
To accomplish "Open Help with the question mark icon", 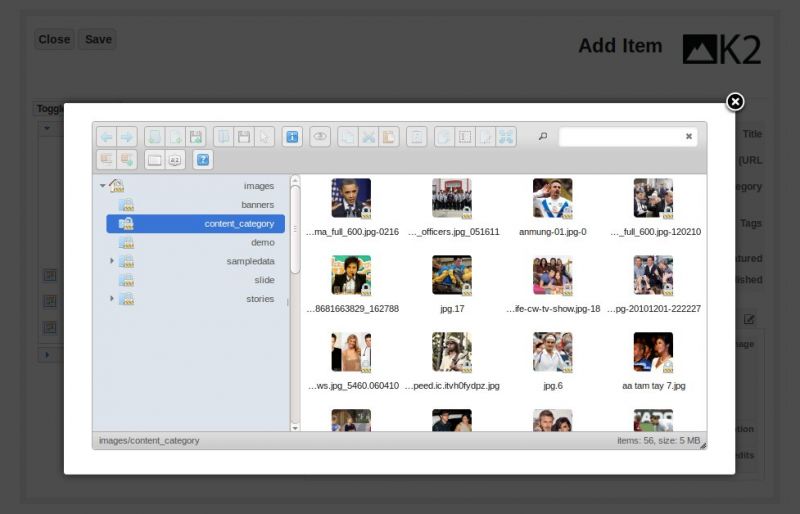I will click(203, 160).
